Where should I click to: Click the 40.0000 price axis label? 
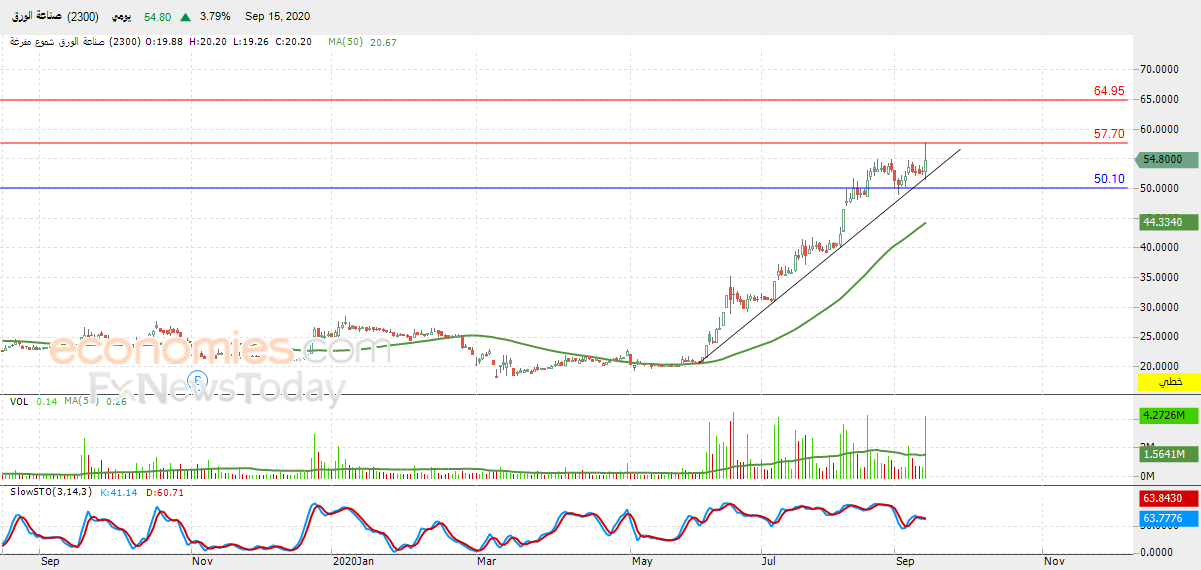tap(1159, 247)
